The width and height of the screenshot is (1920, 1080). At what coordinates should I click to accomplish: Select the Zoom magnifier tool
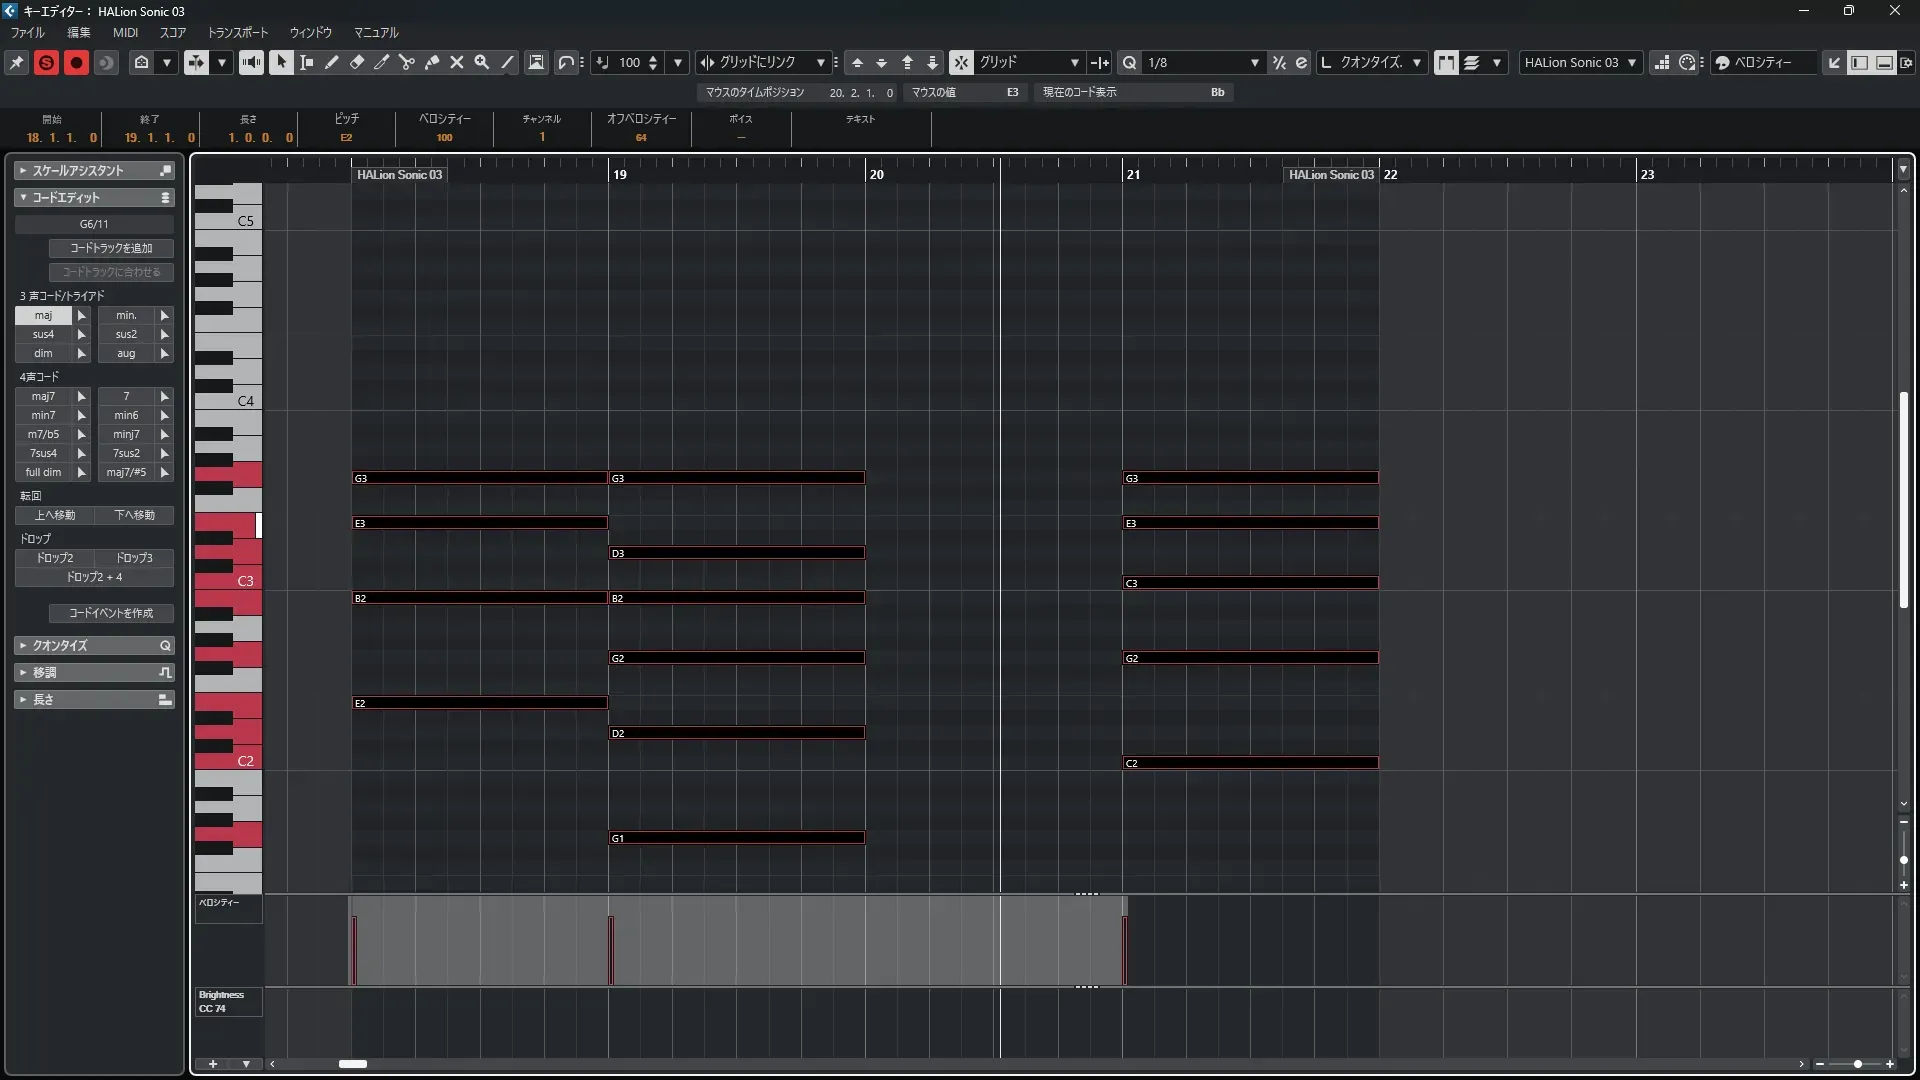pyautogui.click(x=482, y=62)
